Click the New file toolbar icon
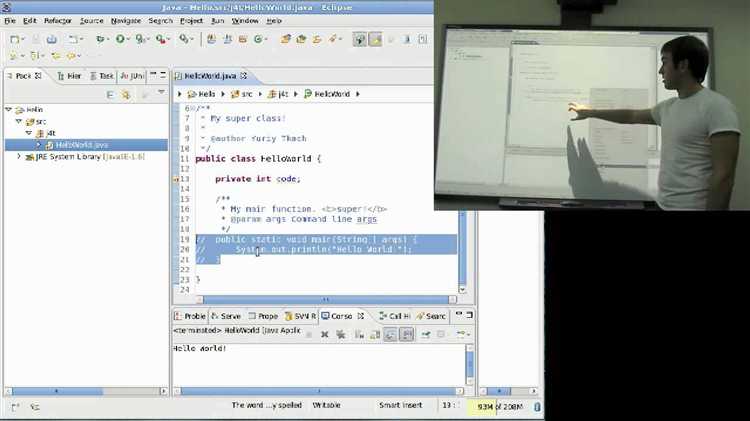This screenshot has height=421, width=750. pyautogui.click(x=14, y=39)
